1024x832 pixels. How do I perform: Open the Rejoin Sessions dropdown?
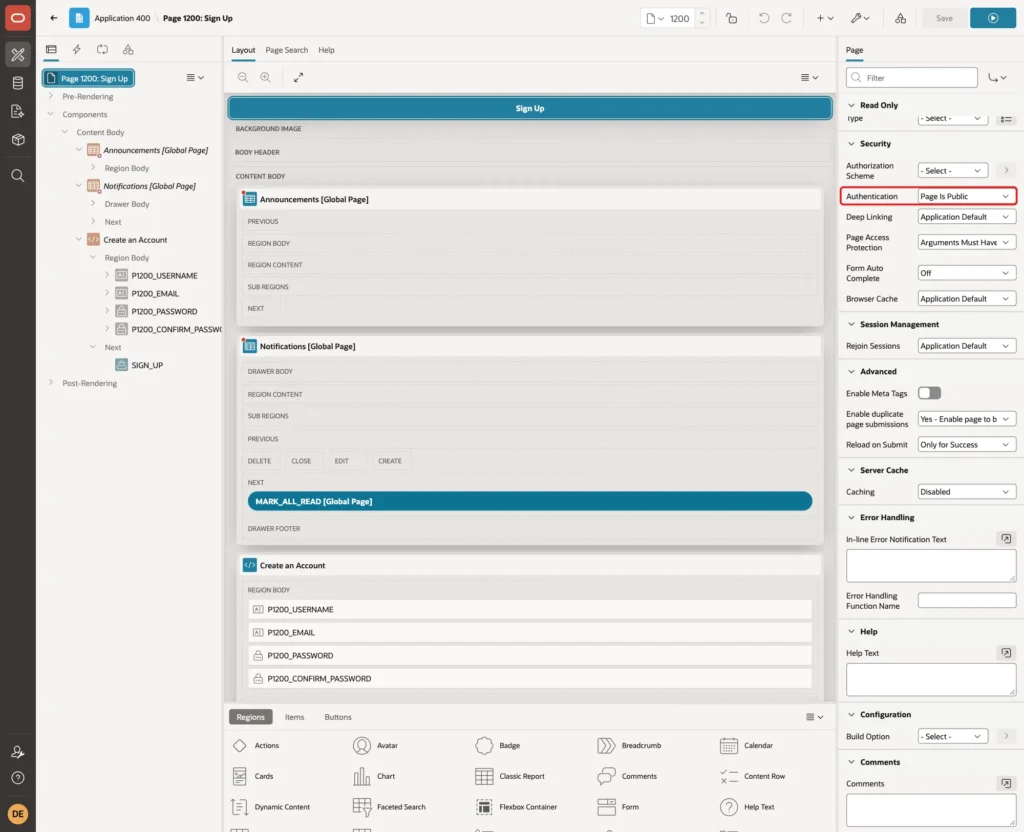[966, 345]
